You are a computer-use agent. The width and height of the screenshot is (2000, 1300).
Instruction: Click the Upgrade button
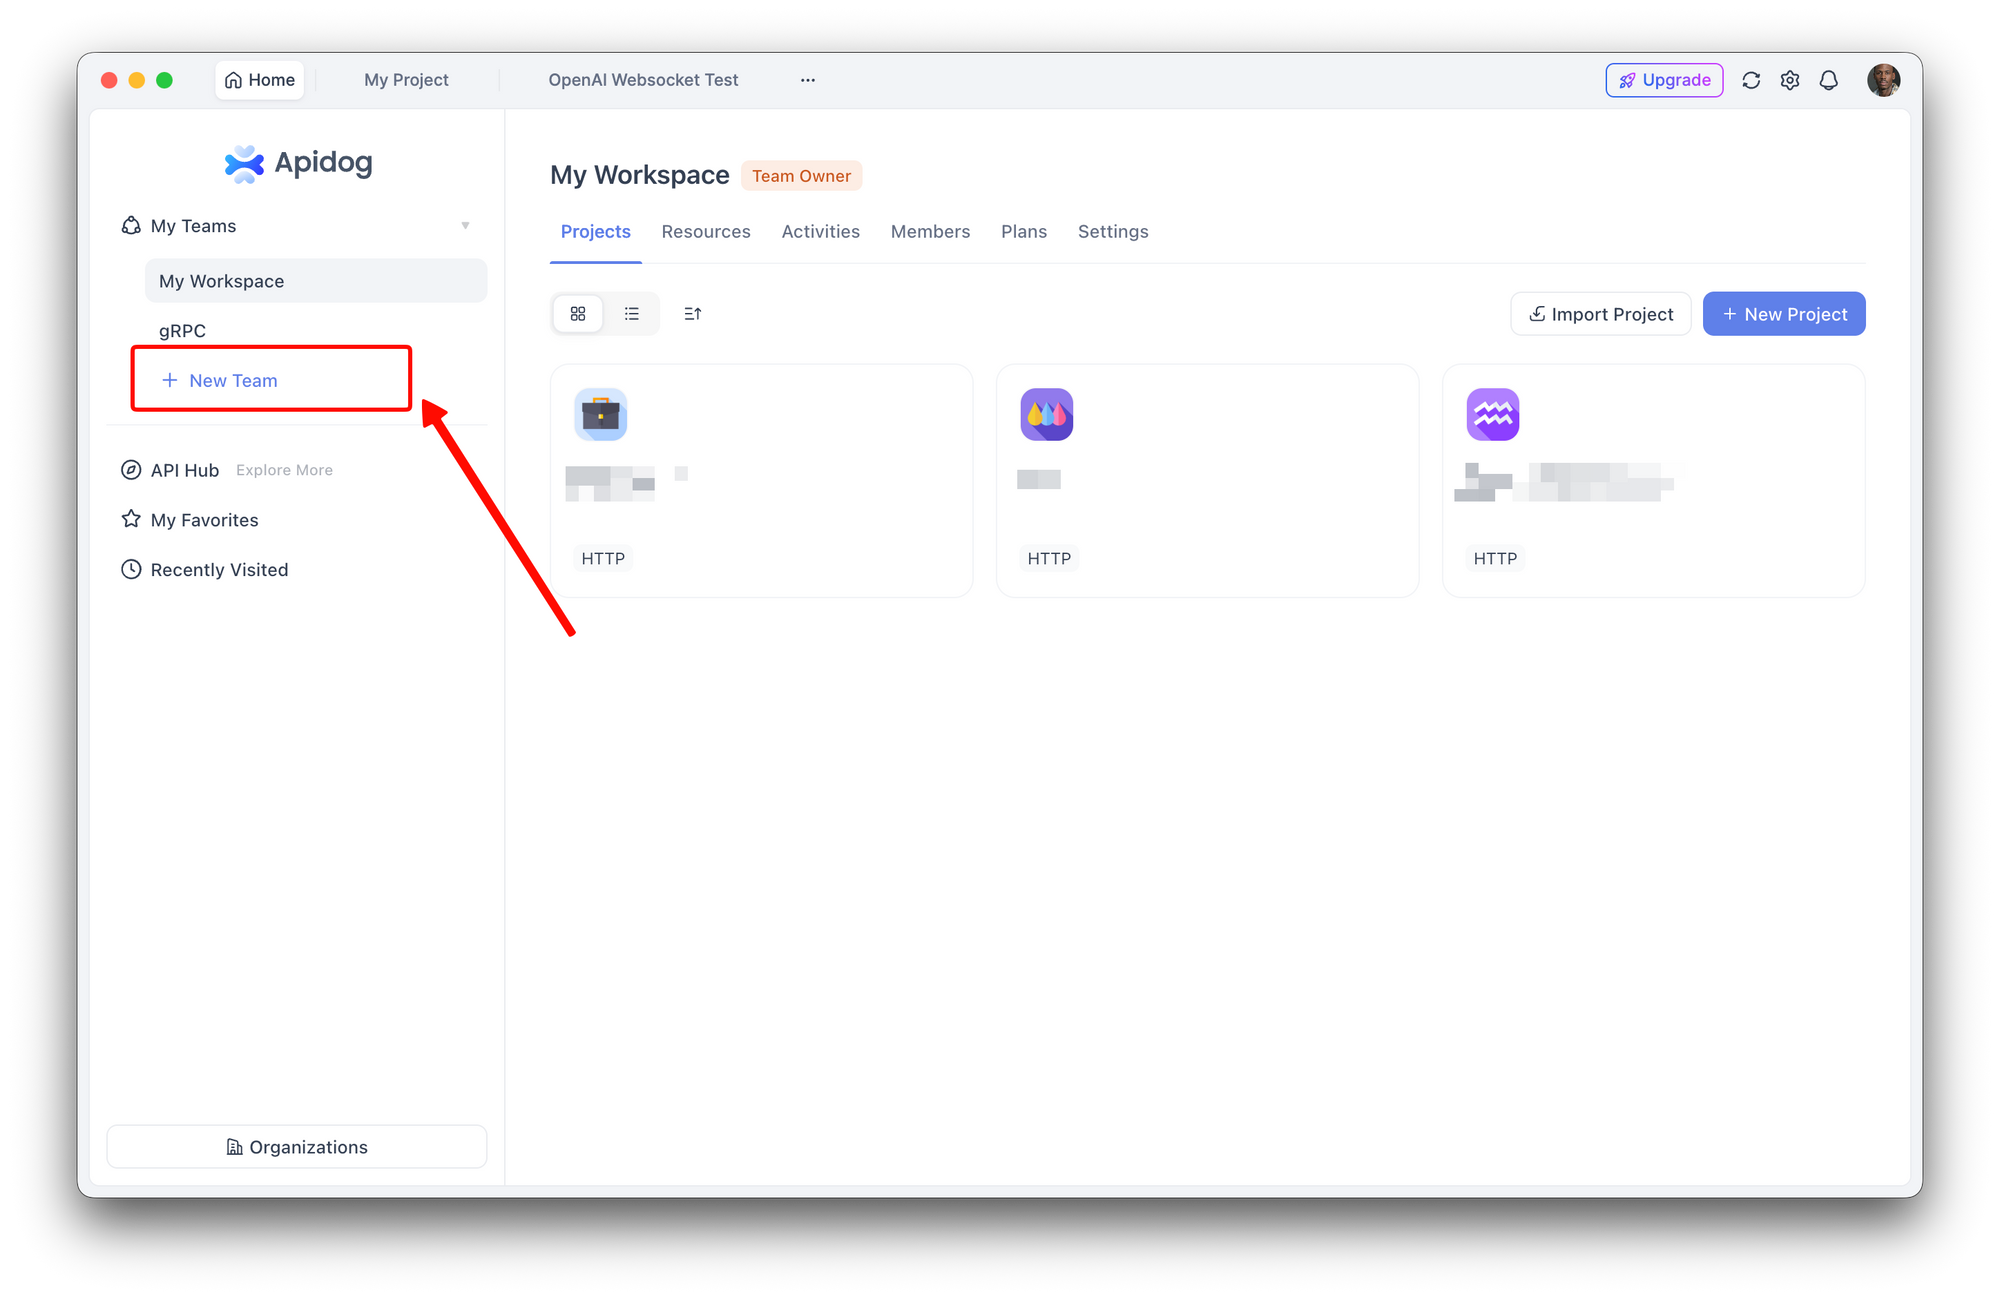pos(1664,80)
